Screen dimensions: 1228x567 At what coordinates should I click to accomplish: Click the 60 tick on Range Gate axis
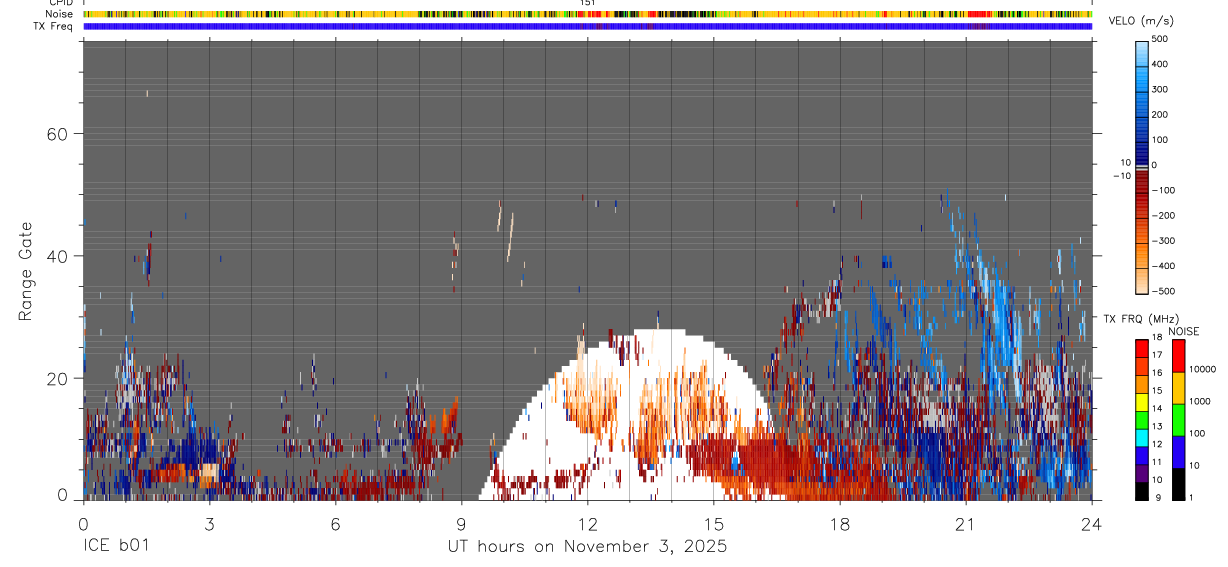coord(59,134)
